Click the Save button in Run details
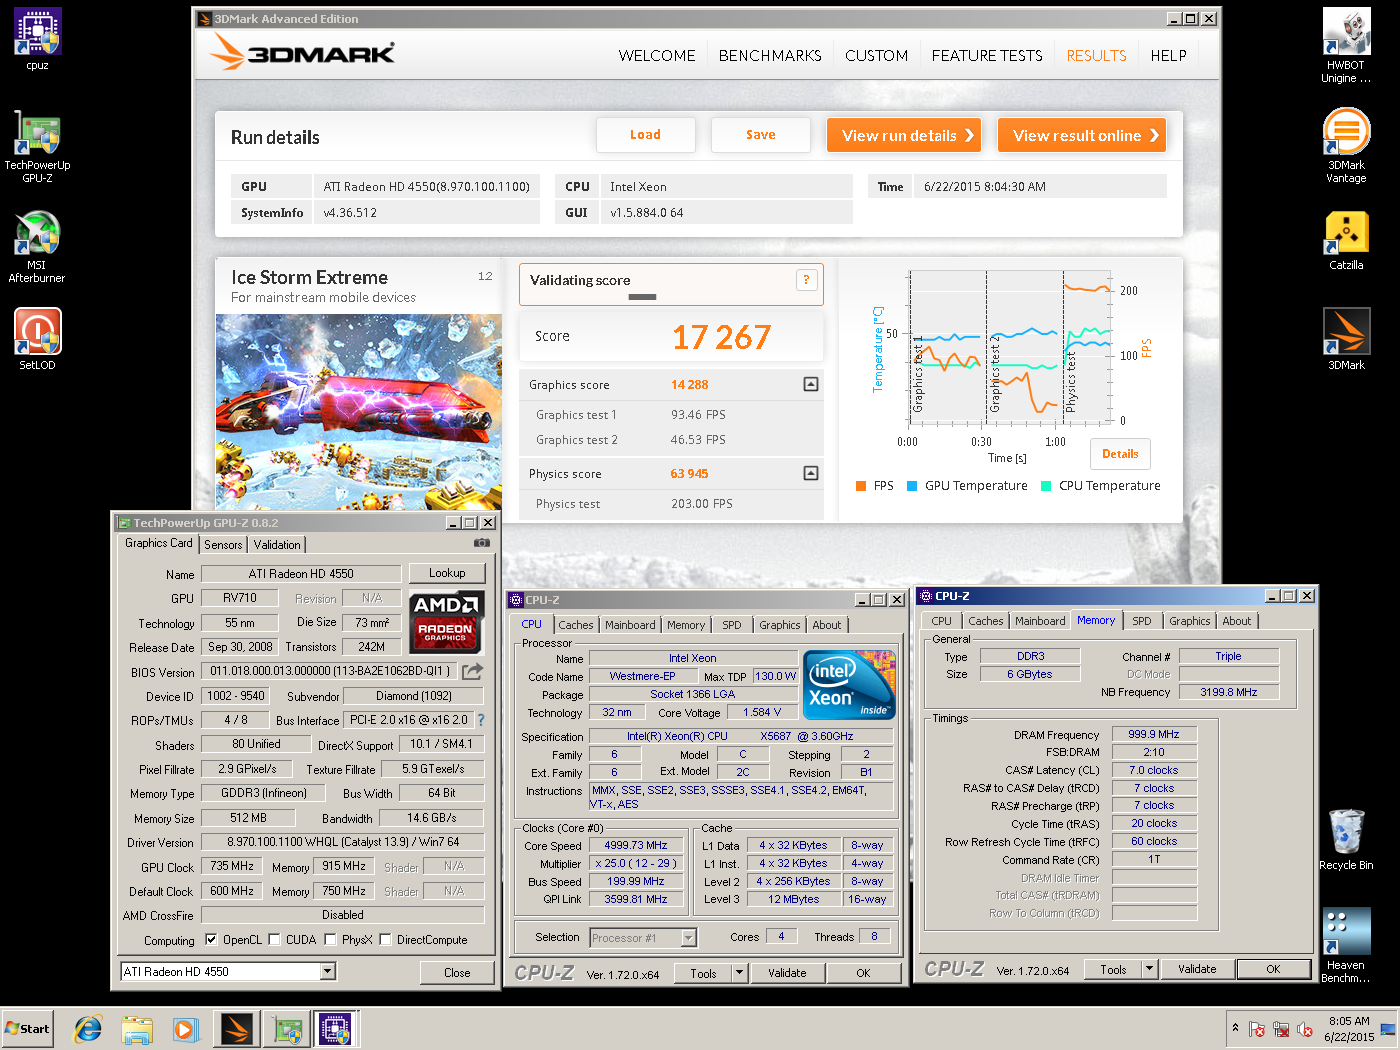This screenshot has width=1400, height=1050. [x=760, y=135]
